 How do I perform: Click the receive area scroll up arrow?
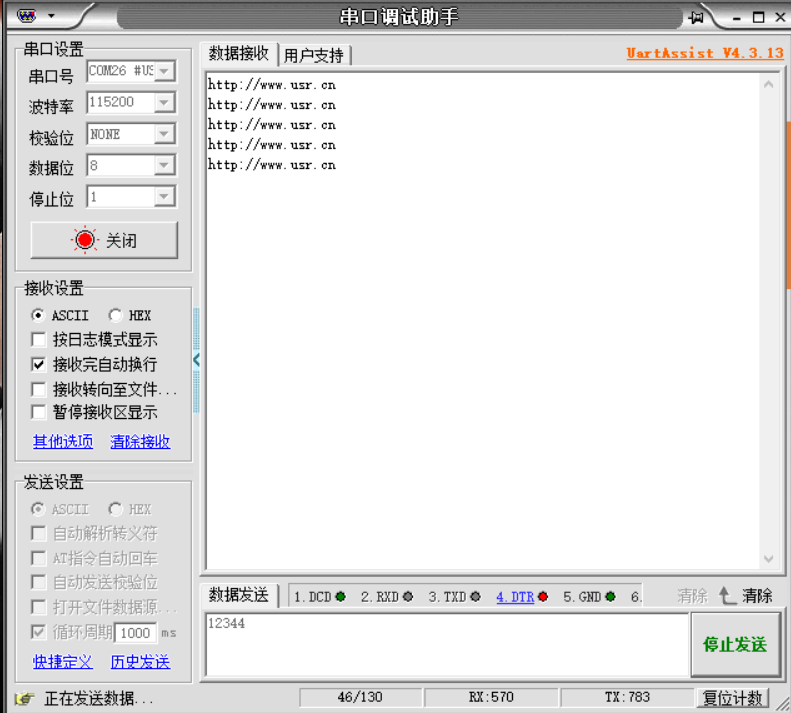click(768, 84)
